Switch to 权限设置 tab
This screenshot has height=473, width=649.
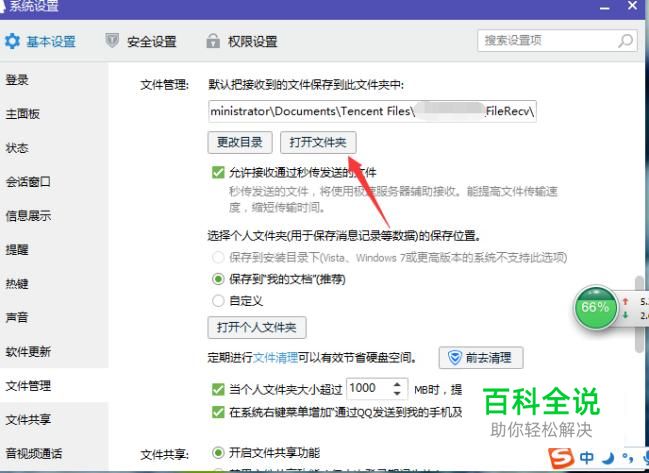[242, 41]
